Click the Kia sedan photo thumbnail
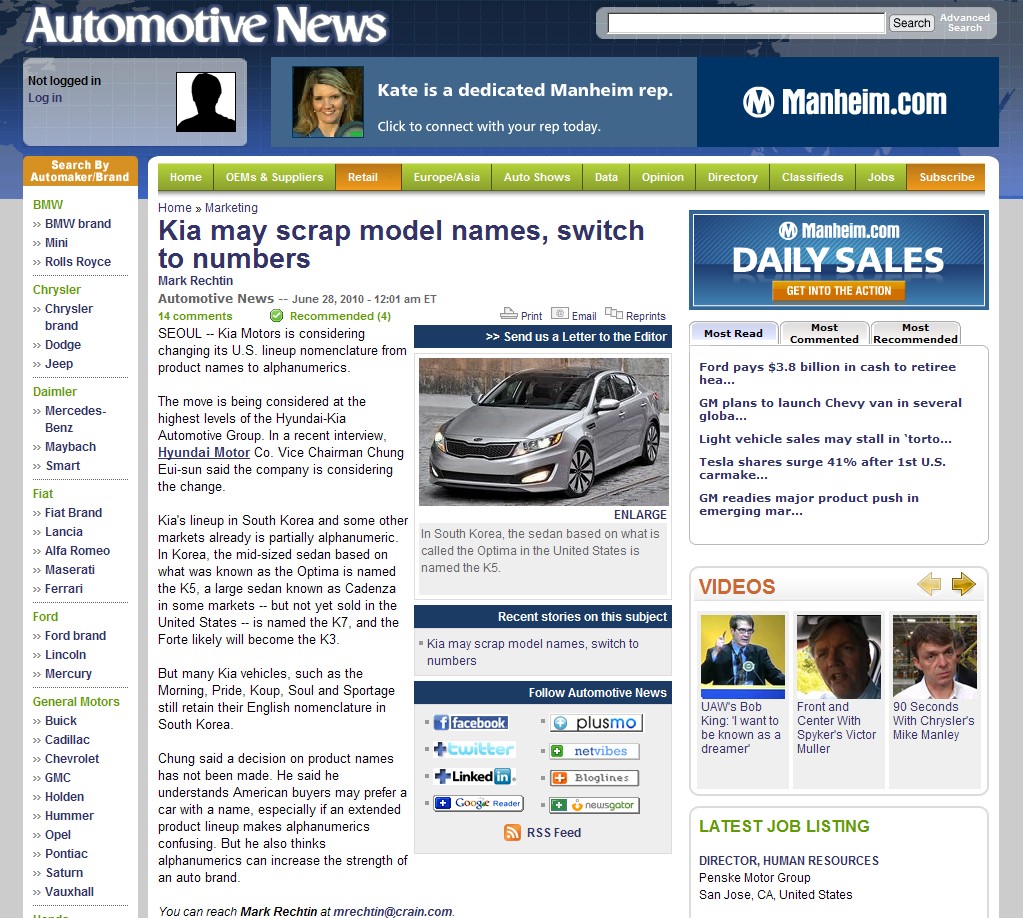1023x918 pixels. (543, 432)
